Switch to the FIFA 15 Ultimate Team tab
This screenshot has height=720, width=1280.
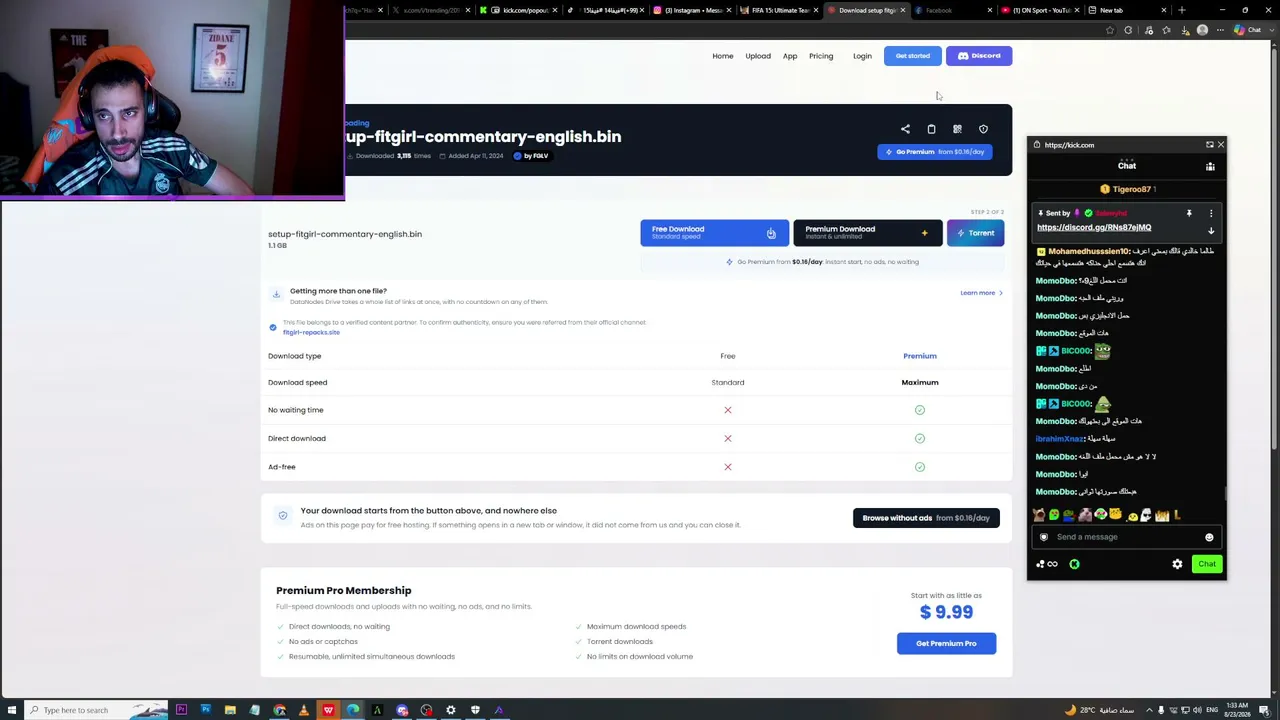tap(777, 10)
